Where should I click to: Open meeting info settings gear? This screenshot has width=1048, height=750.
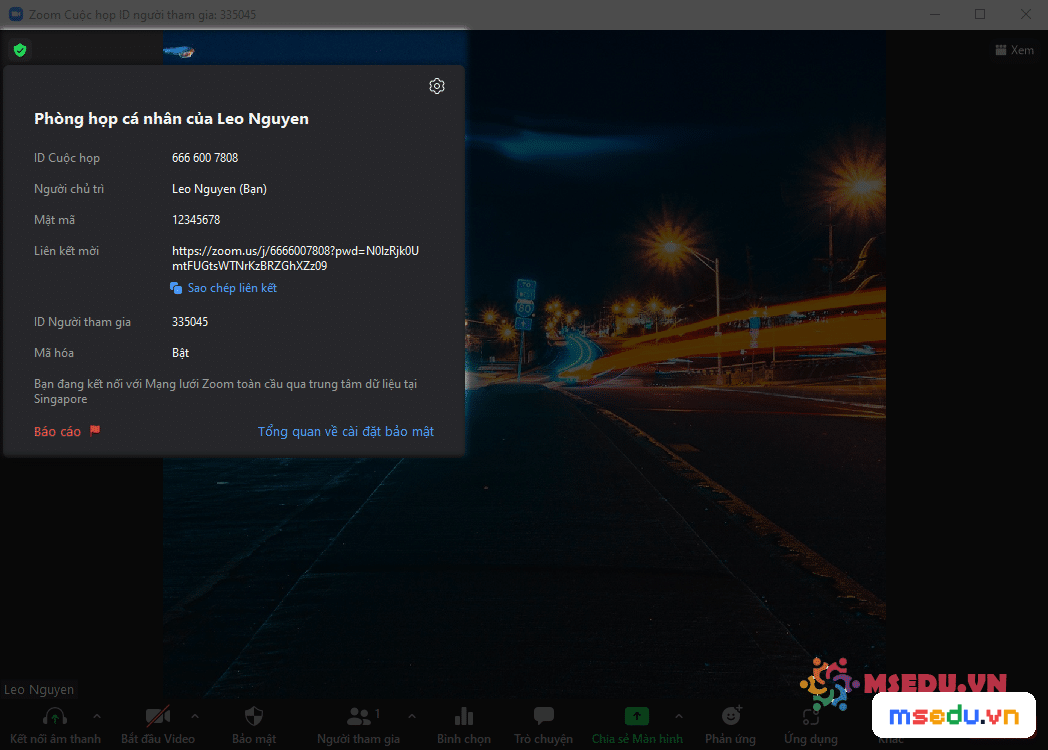[x=437, y=86]
